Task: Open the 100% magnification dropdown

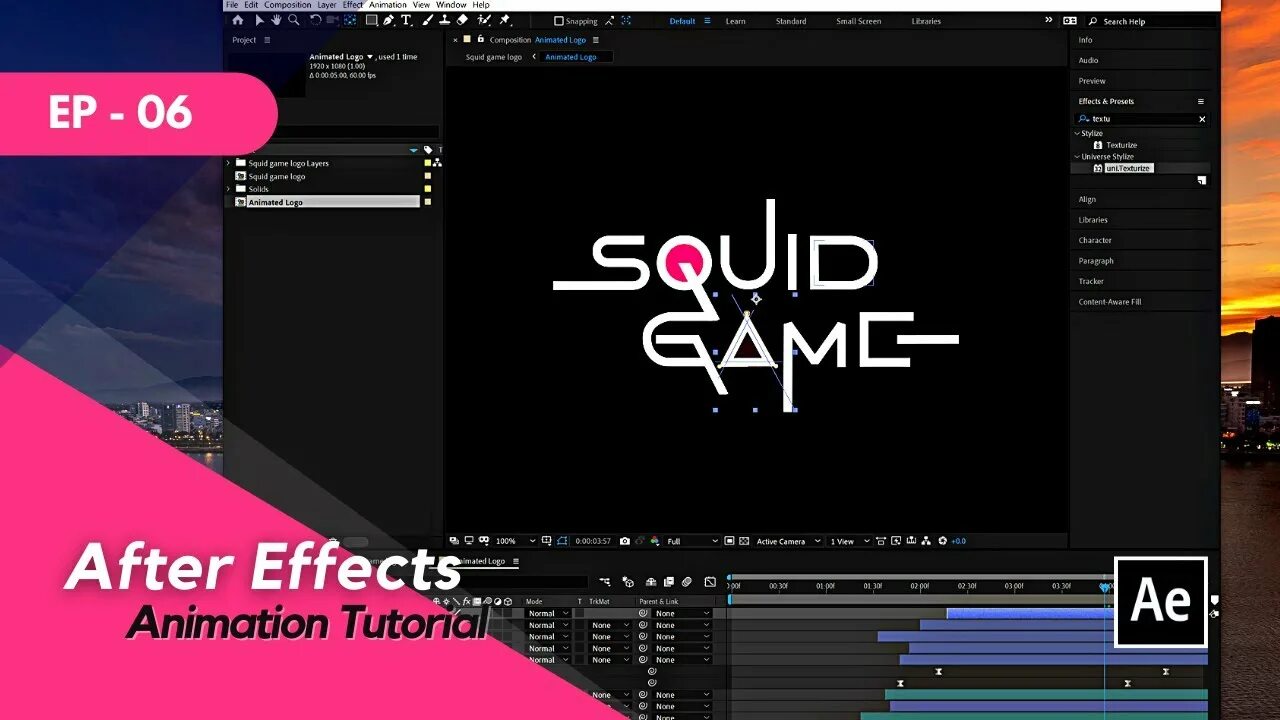Action: [x=516, y=541]
